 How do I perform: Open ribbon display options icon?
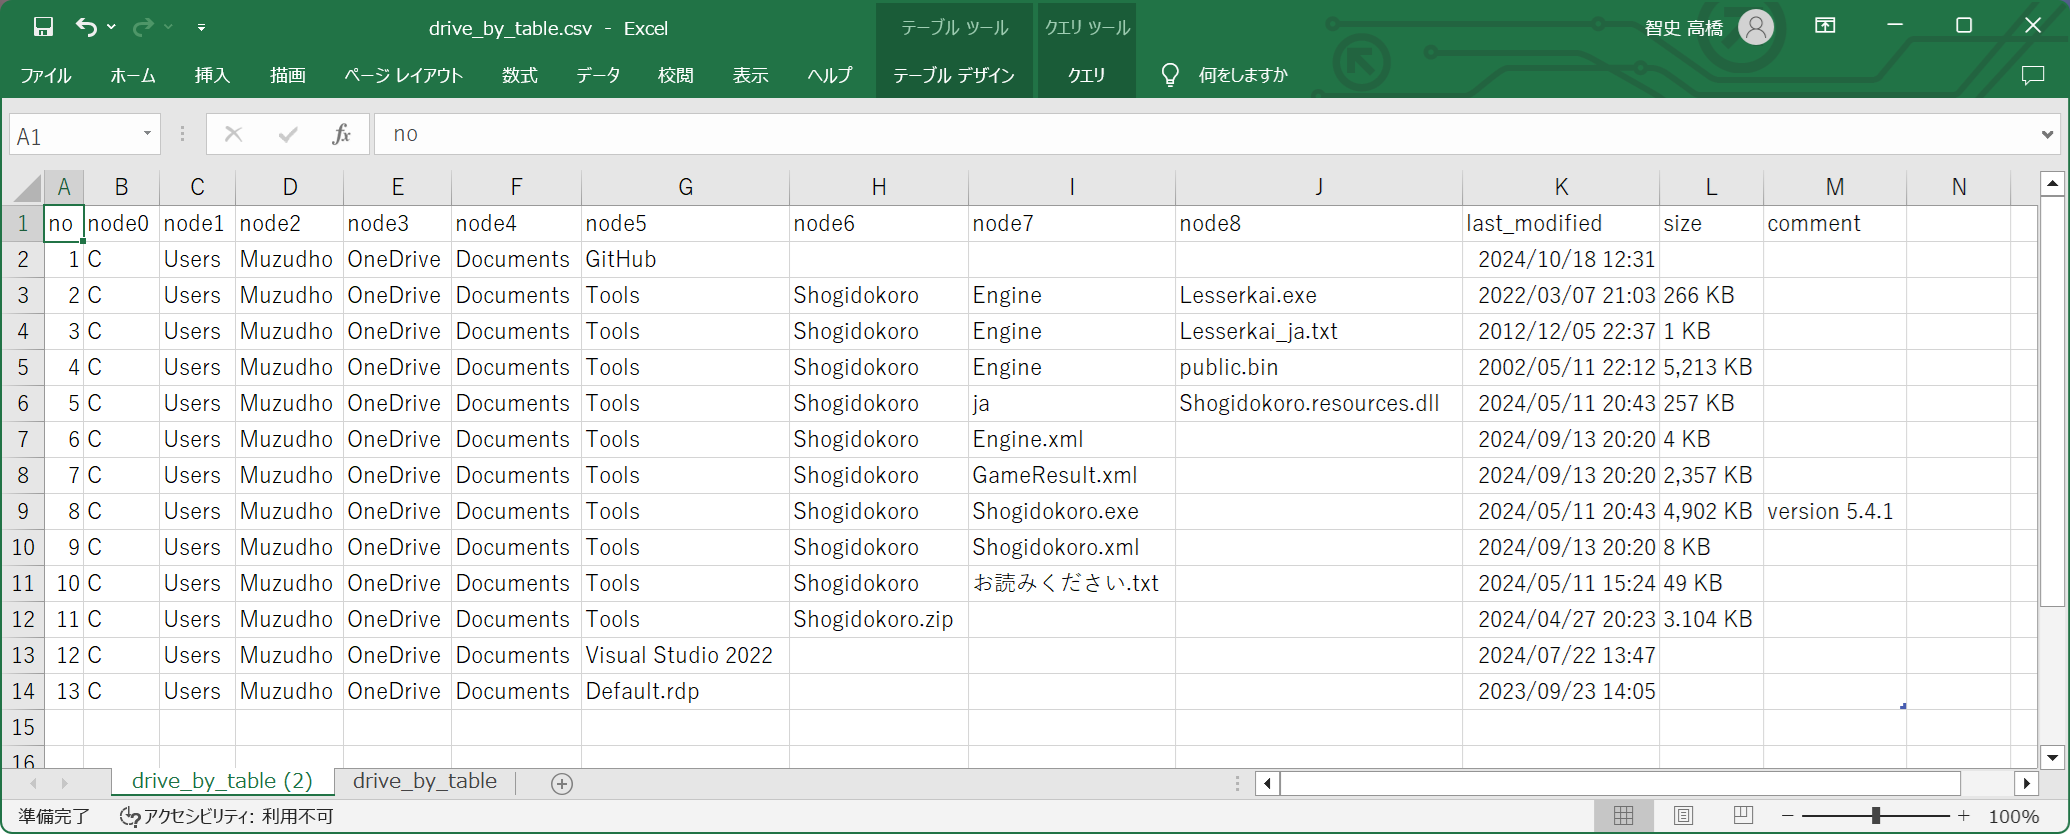click(1825, 26)
